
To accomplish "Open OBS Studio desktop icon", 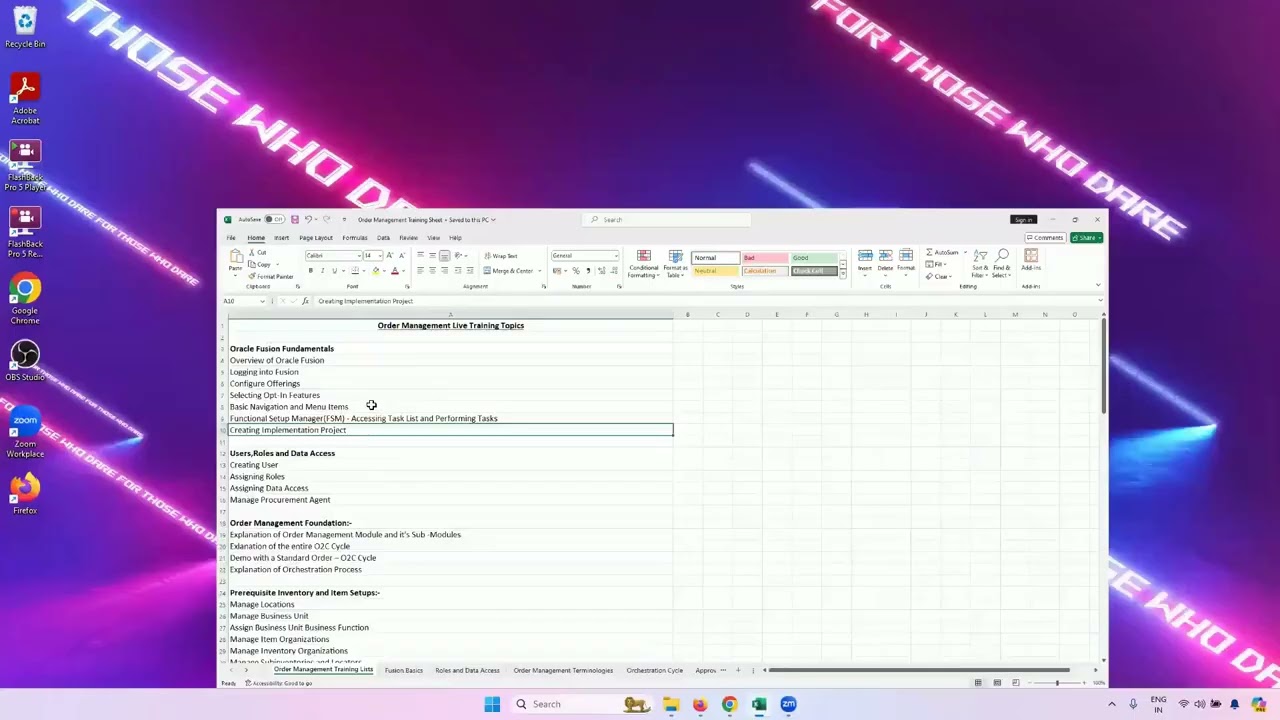I will pyautogui.click(x=25, y=361).
